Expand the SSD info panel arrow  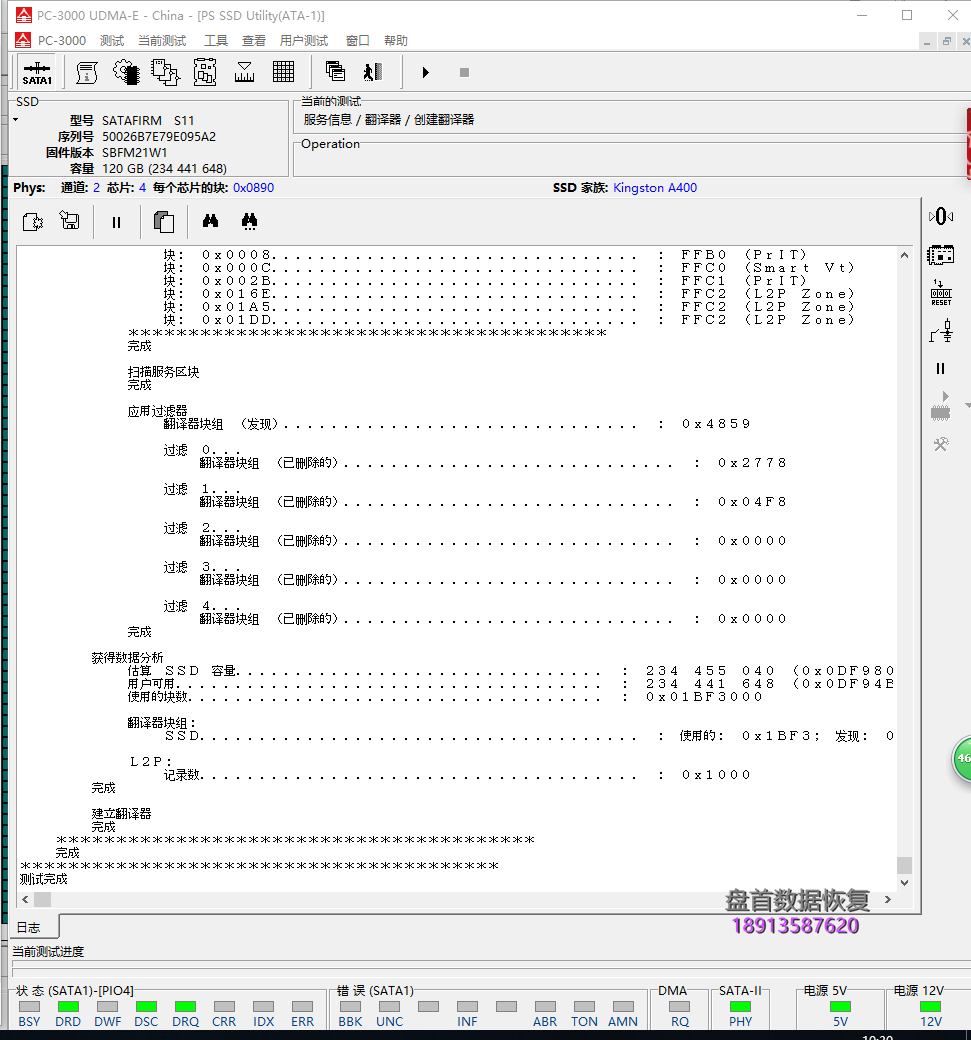coord(15,120)
